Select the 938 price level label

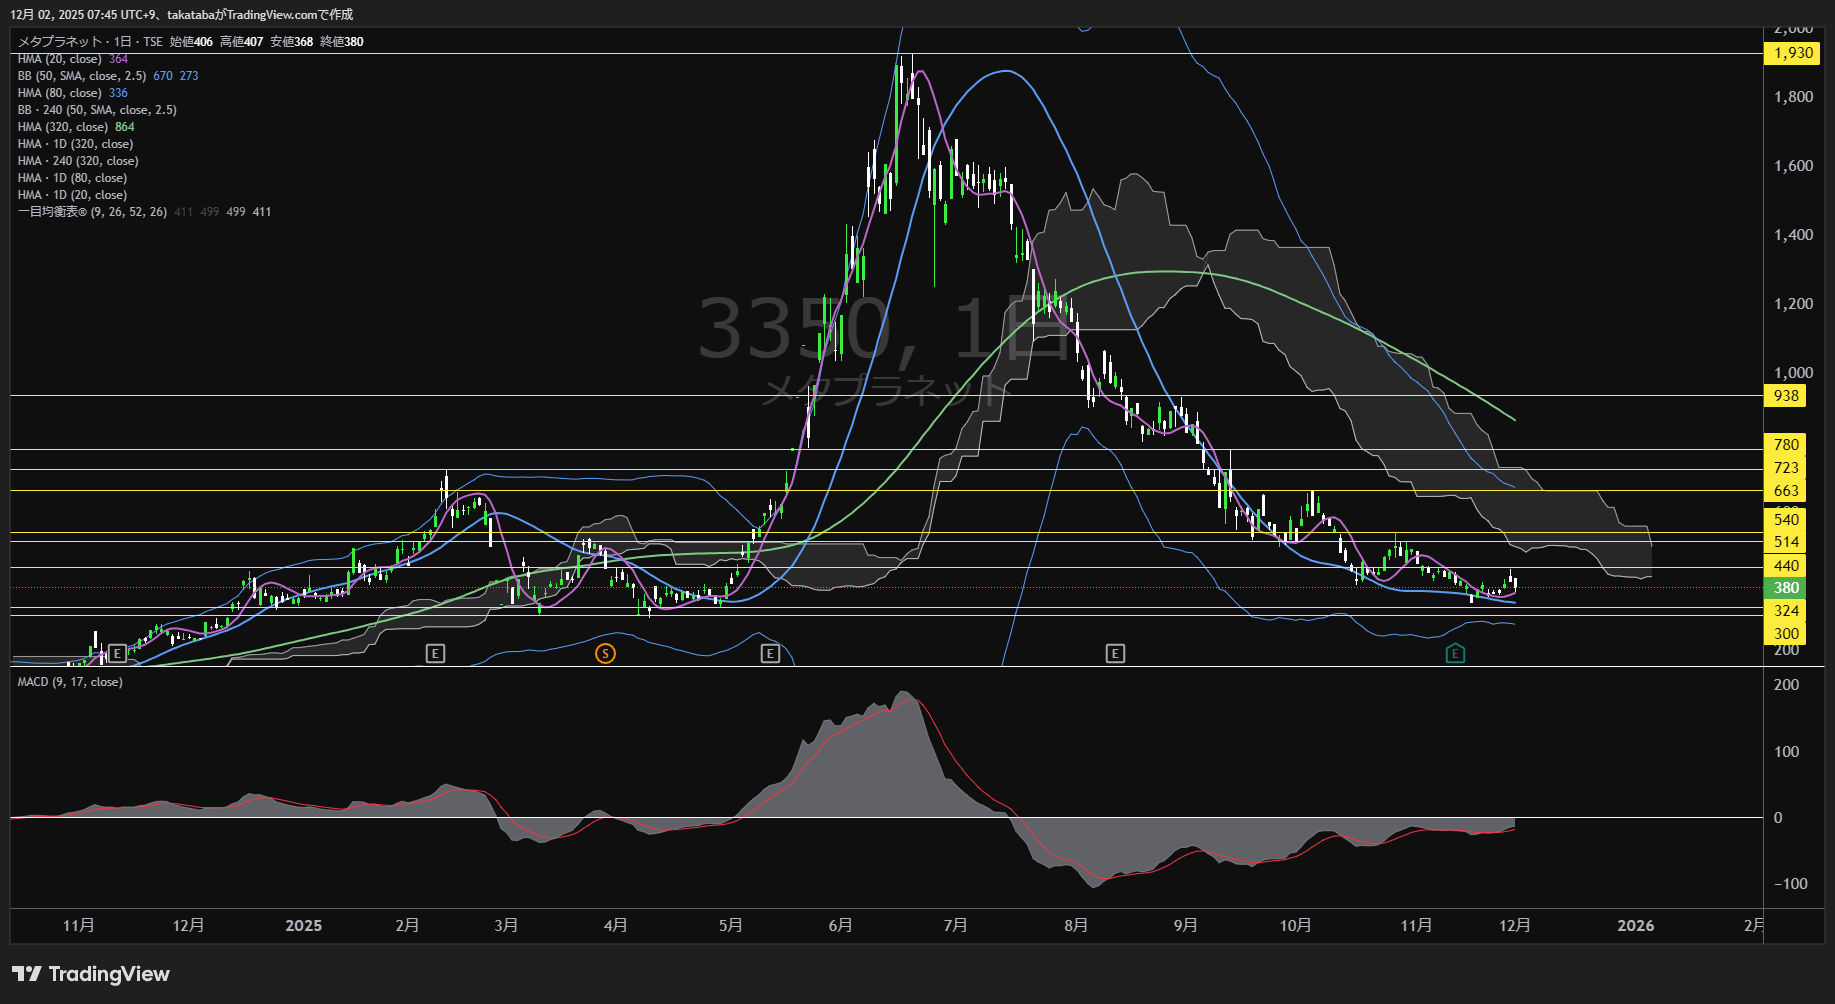tap(1786, 396)
